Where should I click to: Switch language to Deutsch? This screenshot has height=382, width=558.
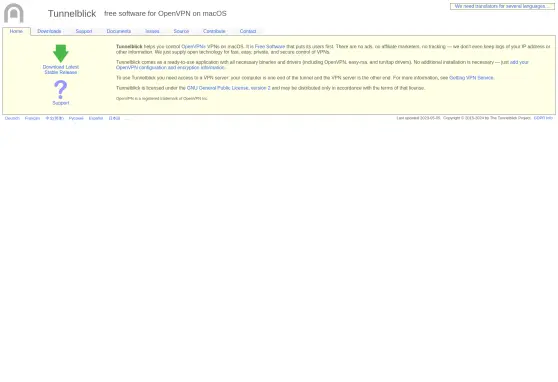point(12,118)
